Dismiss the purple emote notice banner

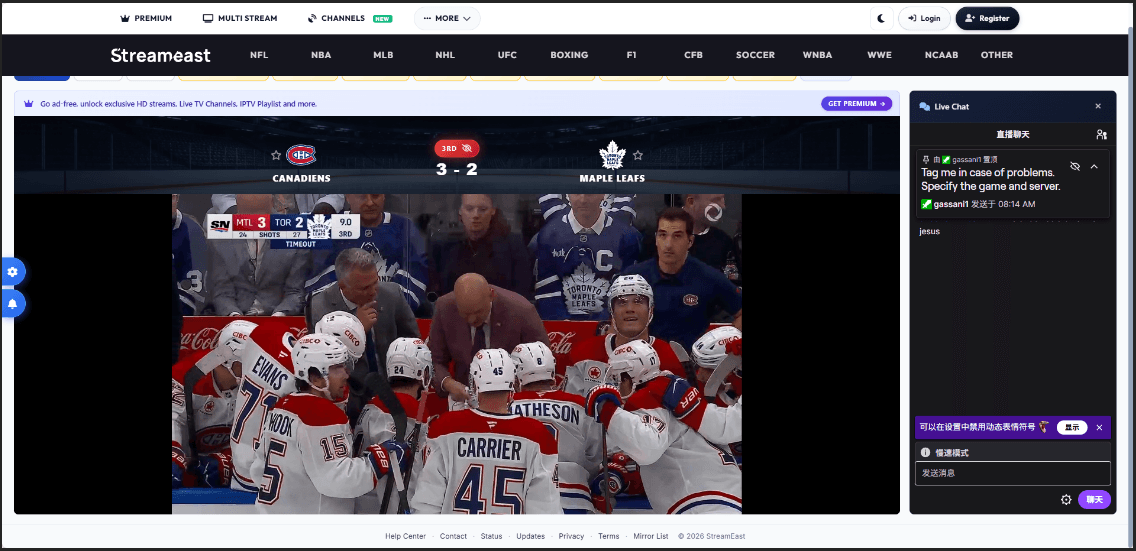1099,427
